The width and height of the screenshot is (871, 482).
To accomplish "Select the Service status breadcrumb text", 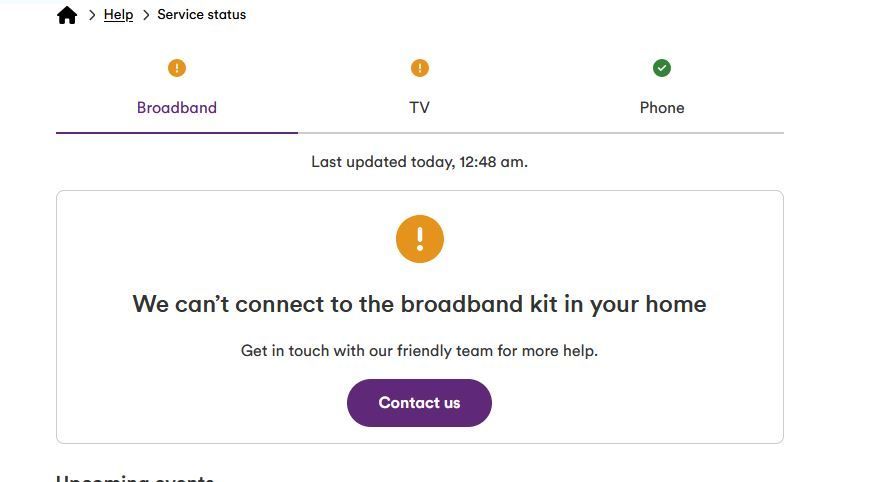I will coord(202,14).
